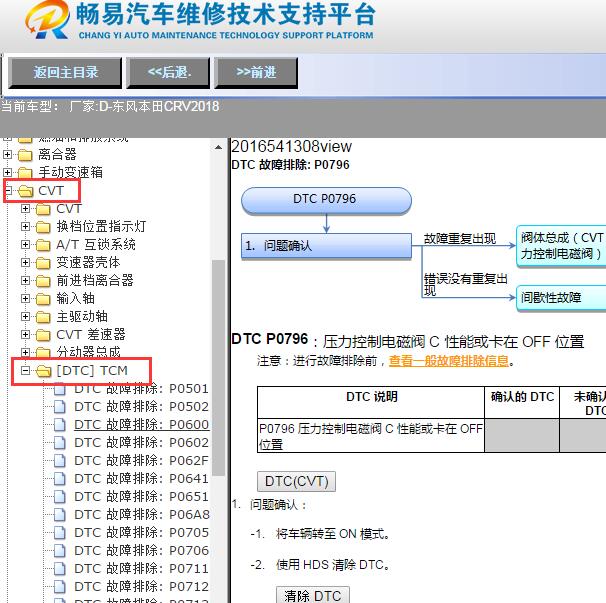The width and height of the screenshot is (606, 603).
Task: Click [DTC] TCM open folder icon
Action: pyautogui.click(x=44, y=371)
